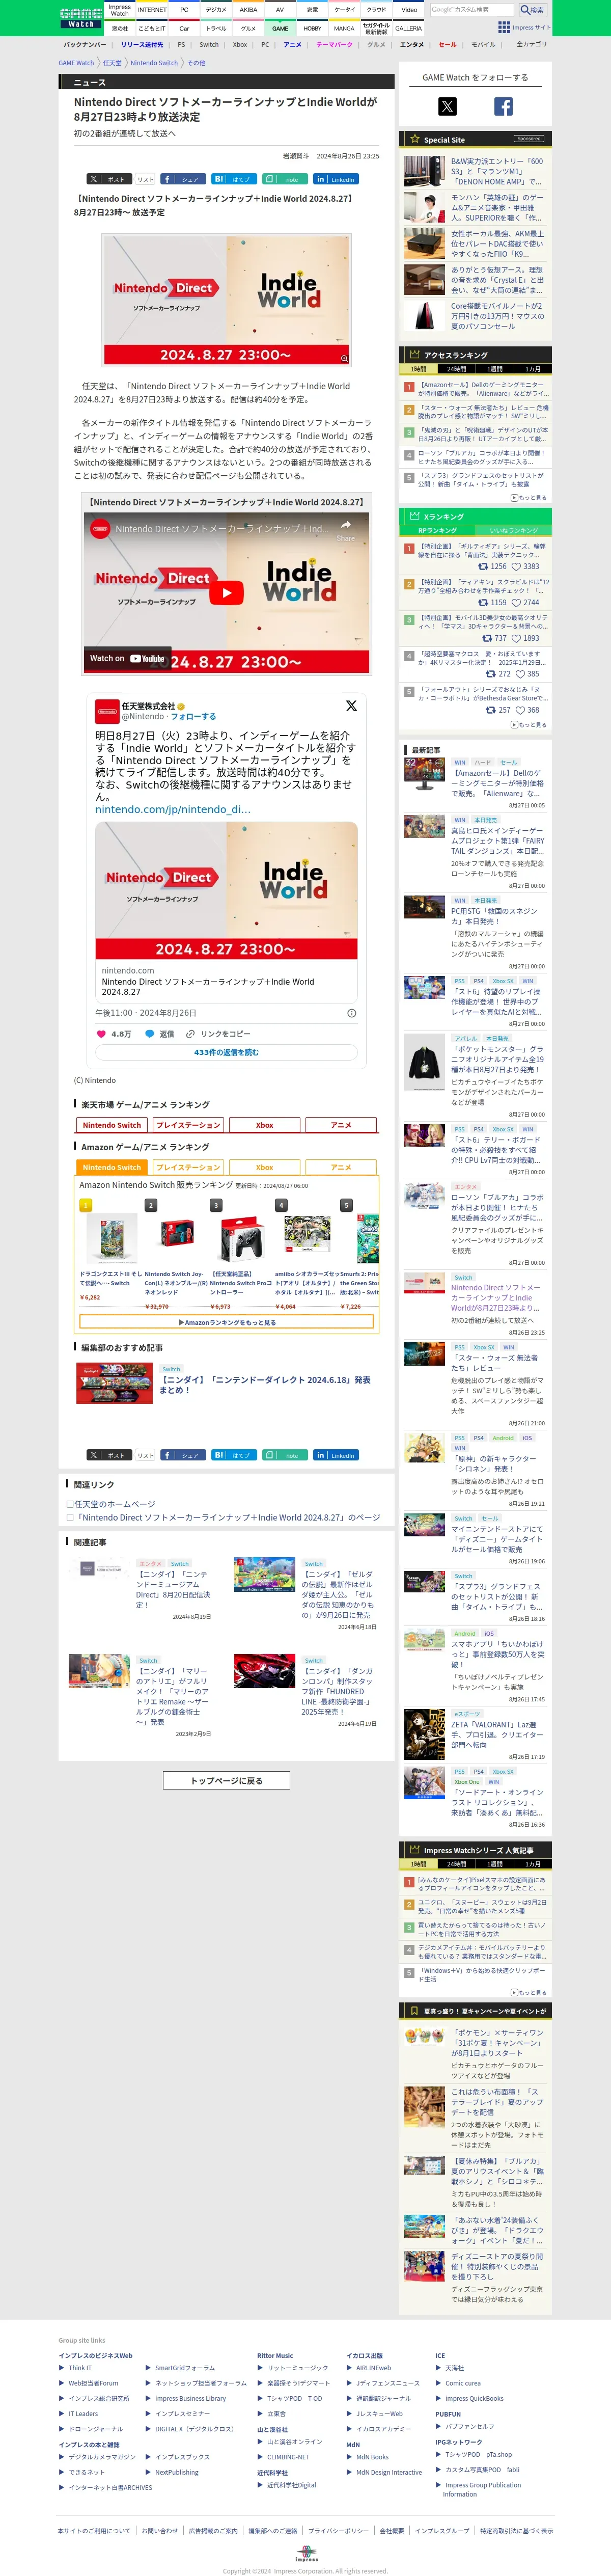Viewport: 611px width, 2576px height.
Task: Open the セール category menu
Action: 448,45
